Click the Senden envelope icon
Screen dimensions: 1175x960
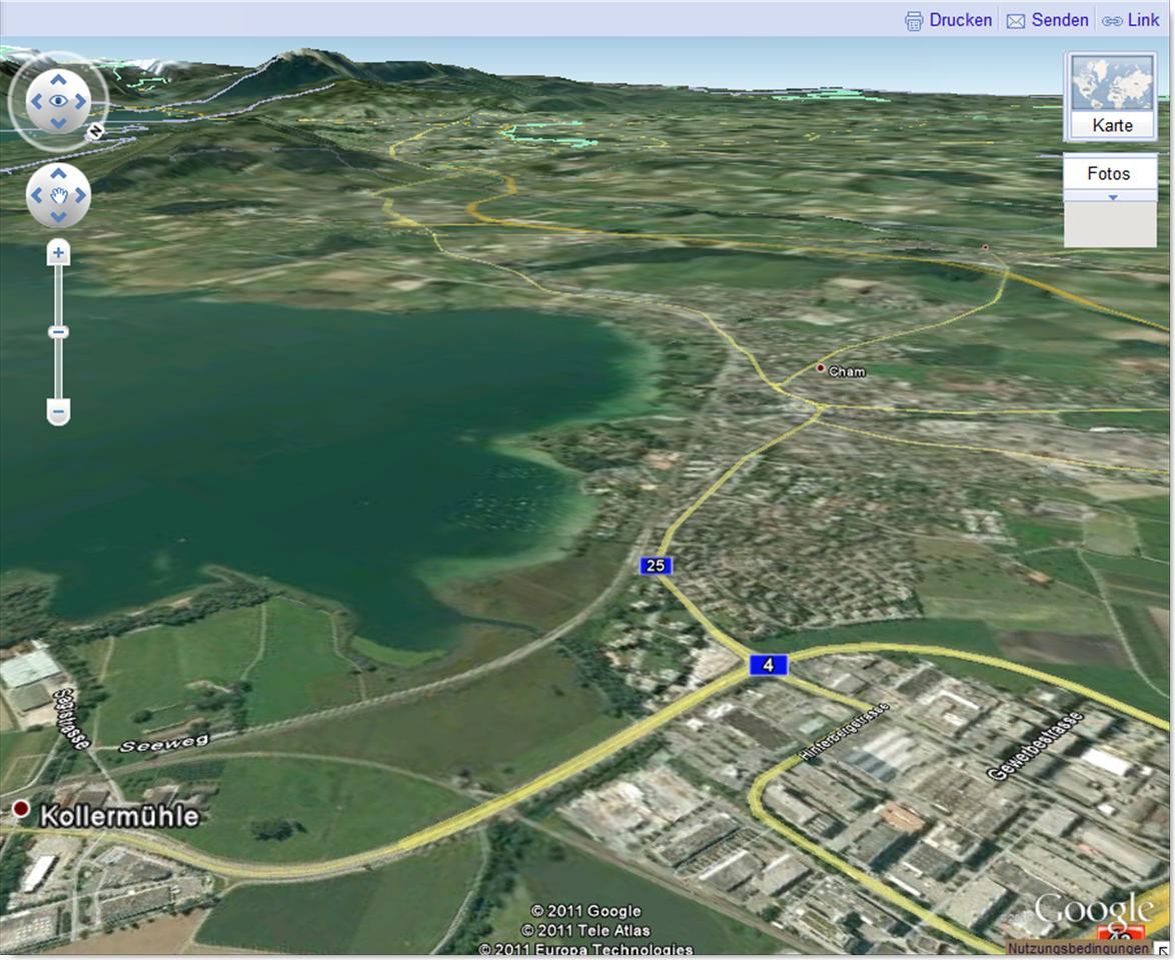click(1015, 21)
